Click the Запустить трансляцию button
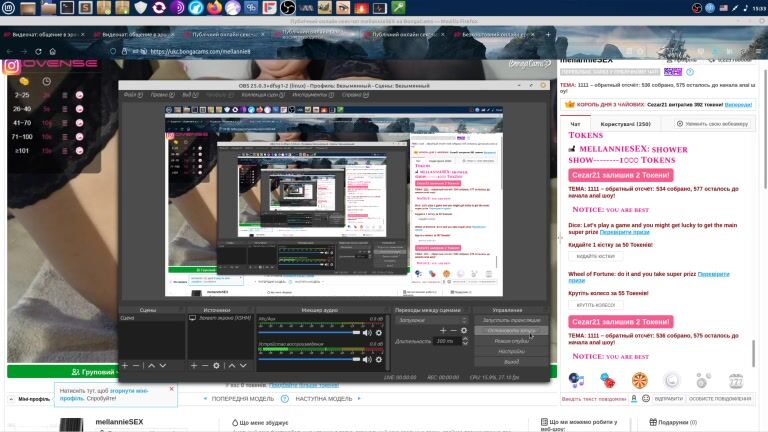Screen dimensions: 768x432 510,319
